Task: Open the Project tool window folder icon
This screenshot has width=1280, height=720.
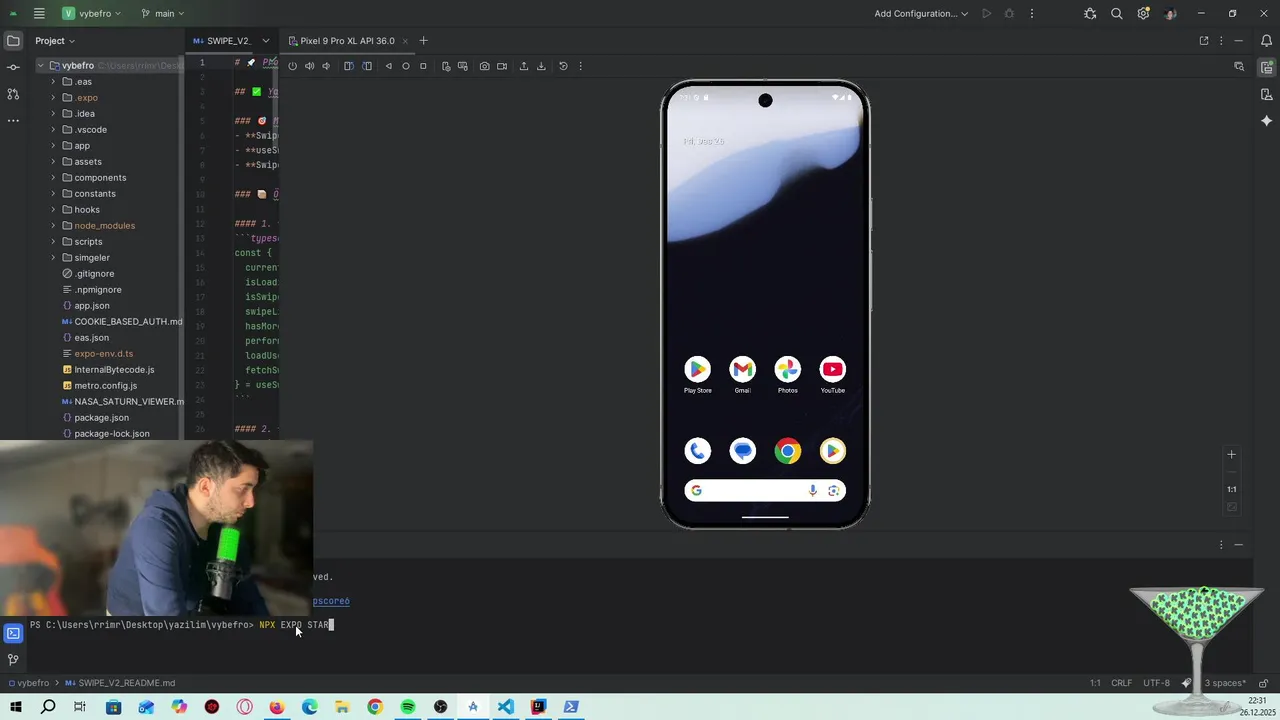Action: coord(13,41)
